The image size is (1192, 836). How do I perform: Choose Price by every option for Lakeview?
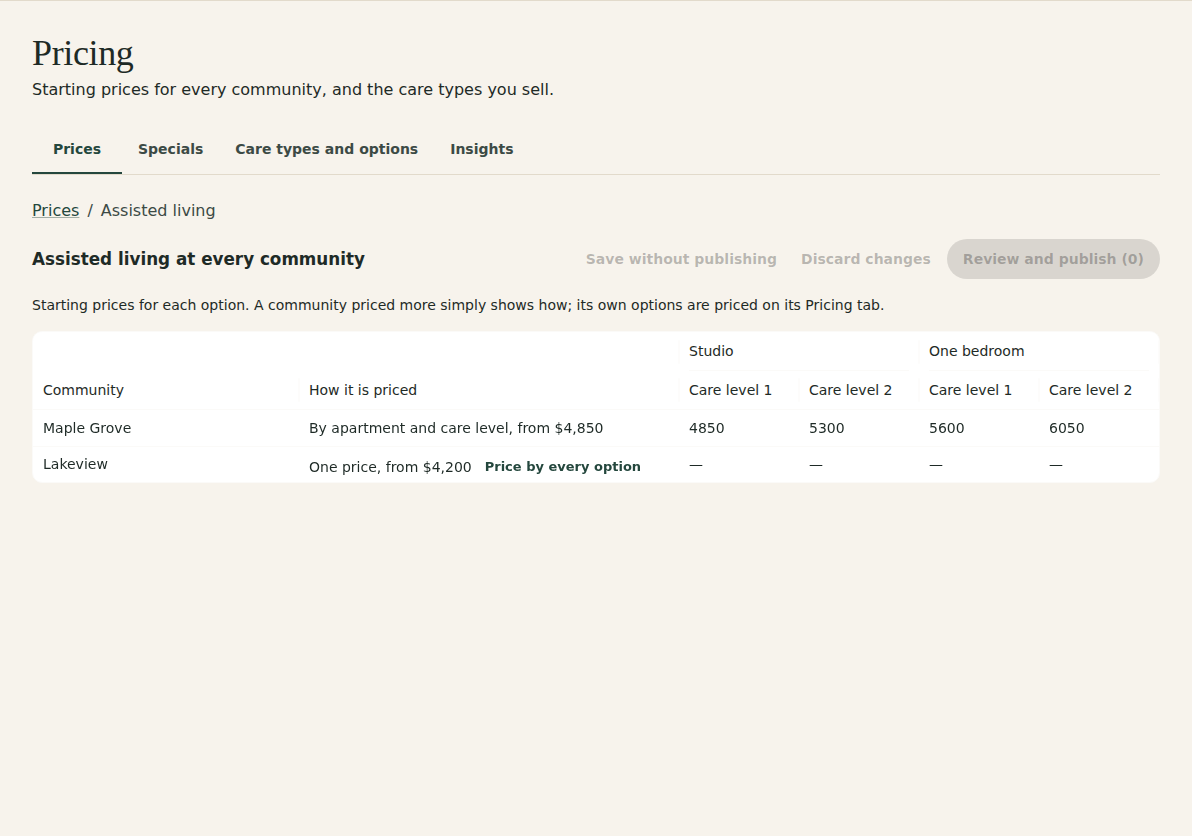coord(563,467)
